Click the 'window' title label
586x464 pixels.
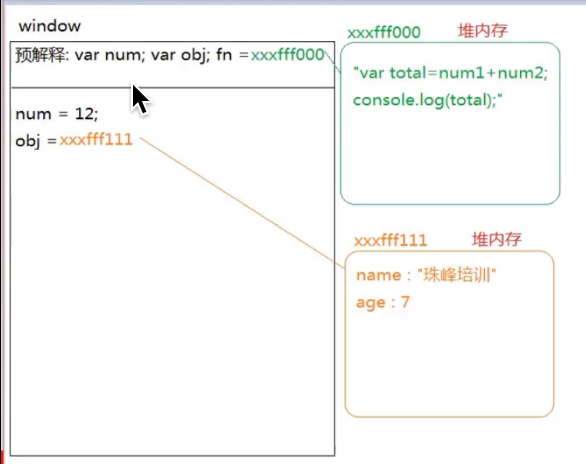click(x=50, y=26)
